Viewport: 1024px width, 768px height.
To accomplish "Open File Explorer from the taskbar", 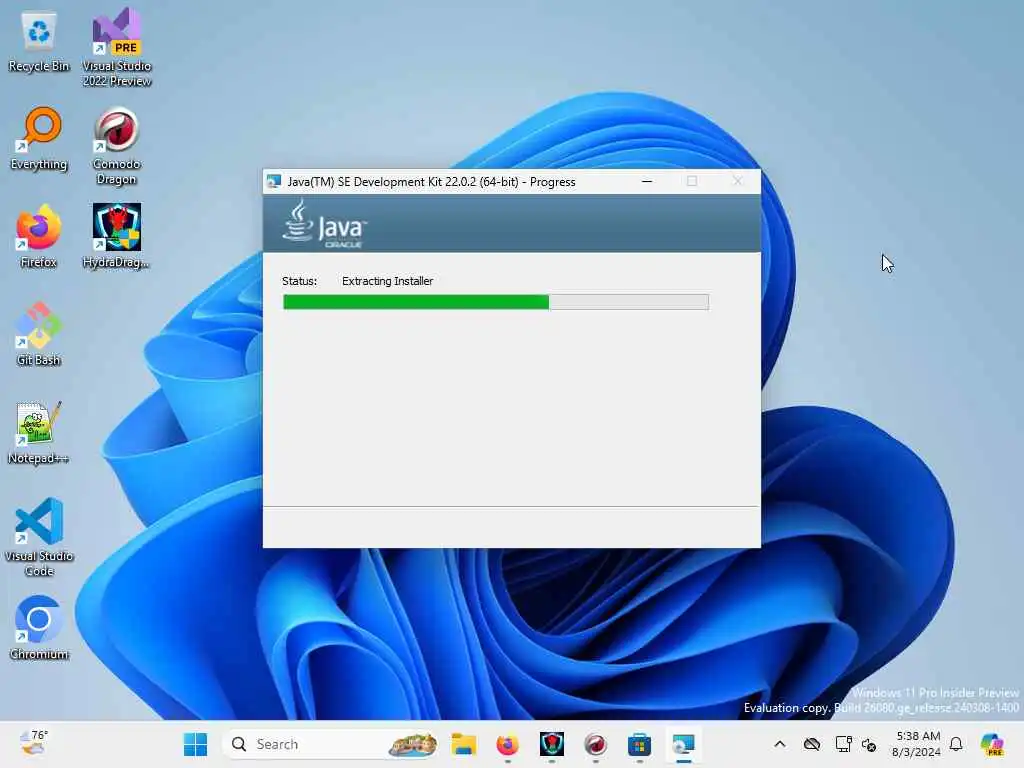I will point(464,744).
